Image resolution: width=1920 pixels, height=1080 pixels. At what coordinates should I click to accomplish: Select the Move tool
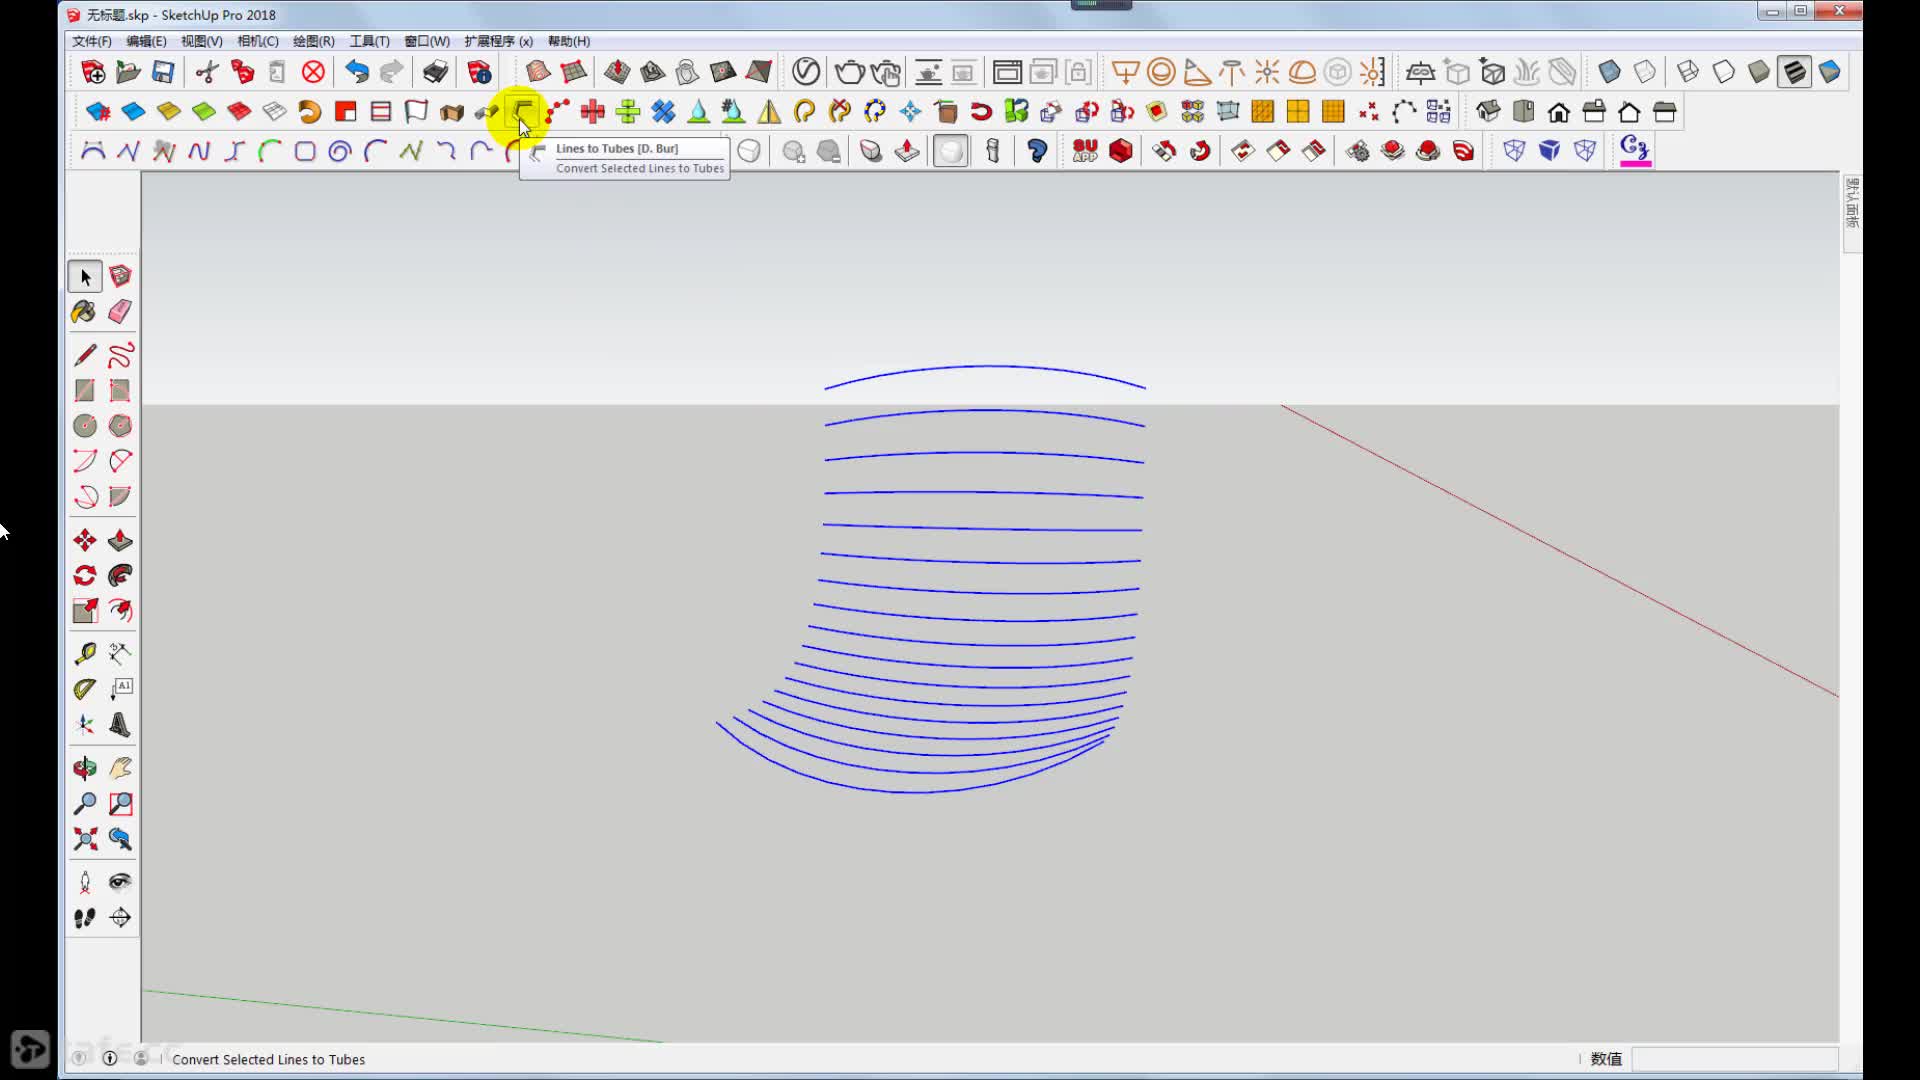(85, 541)
